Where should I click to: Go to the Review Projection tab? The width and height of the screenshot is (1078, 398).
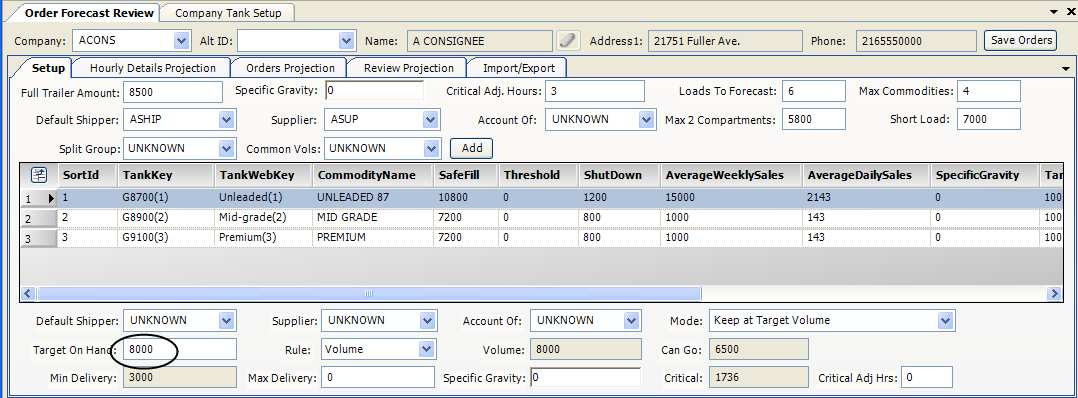[x=408, y=68]
